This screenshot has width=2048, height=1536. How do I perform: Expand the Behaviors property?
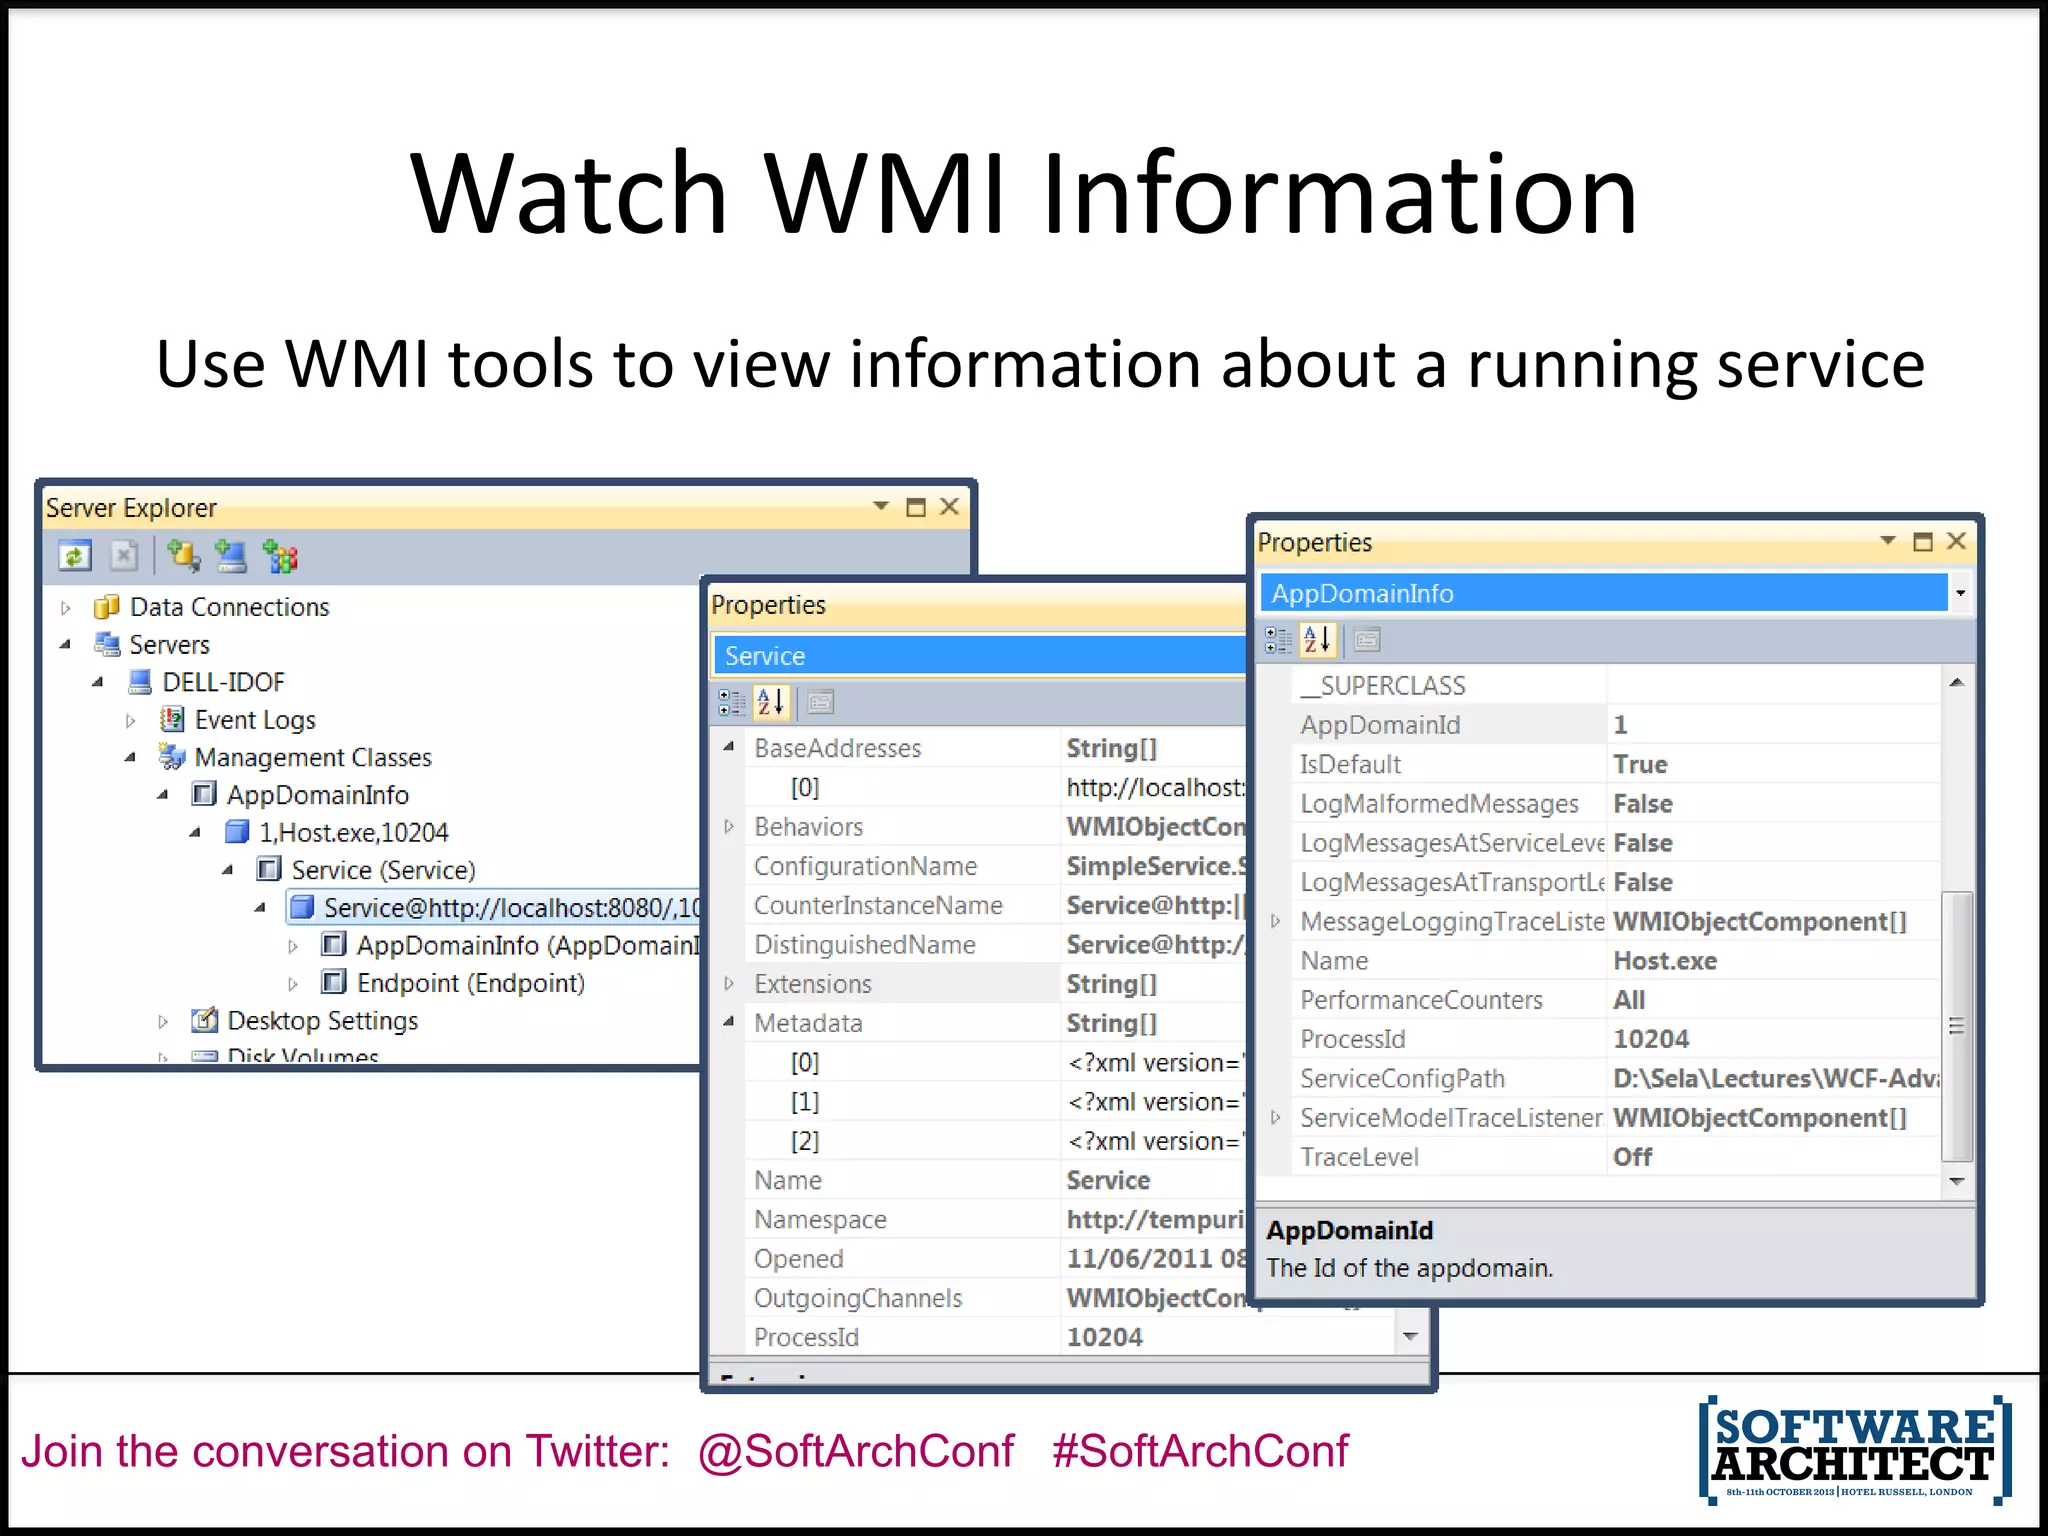click(x=729, y=826)
